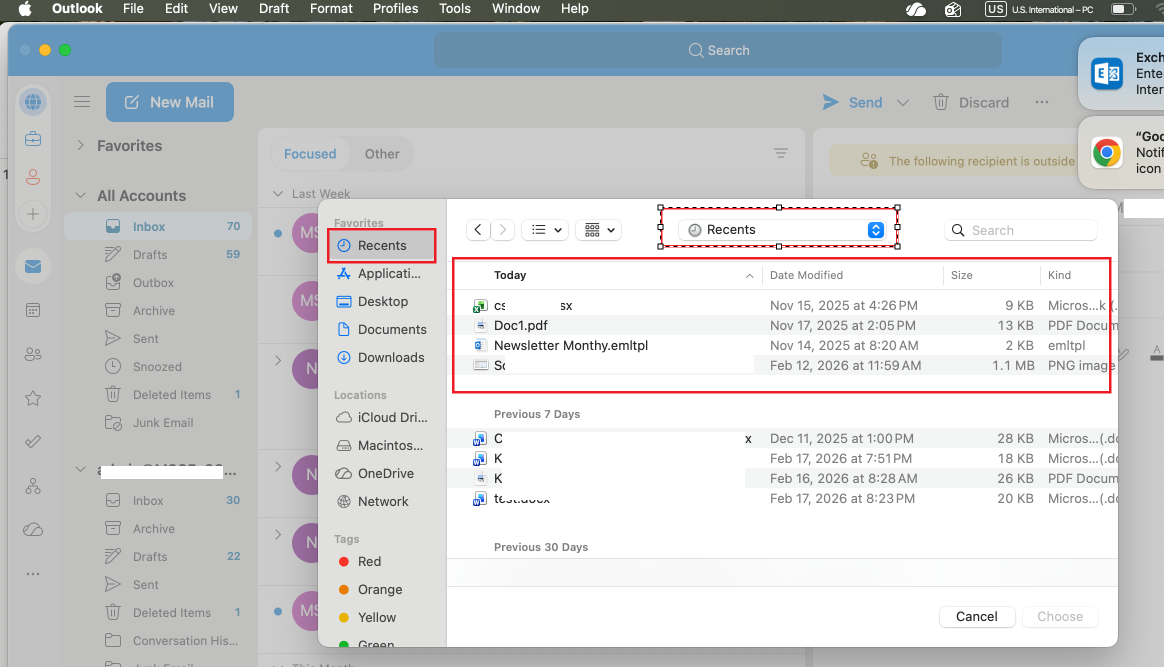The width and height of the screenshot is (1164, 667).
Task: Click the Outlook Search field
Action: tap(718, 50)
